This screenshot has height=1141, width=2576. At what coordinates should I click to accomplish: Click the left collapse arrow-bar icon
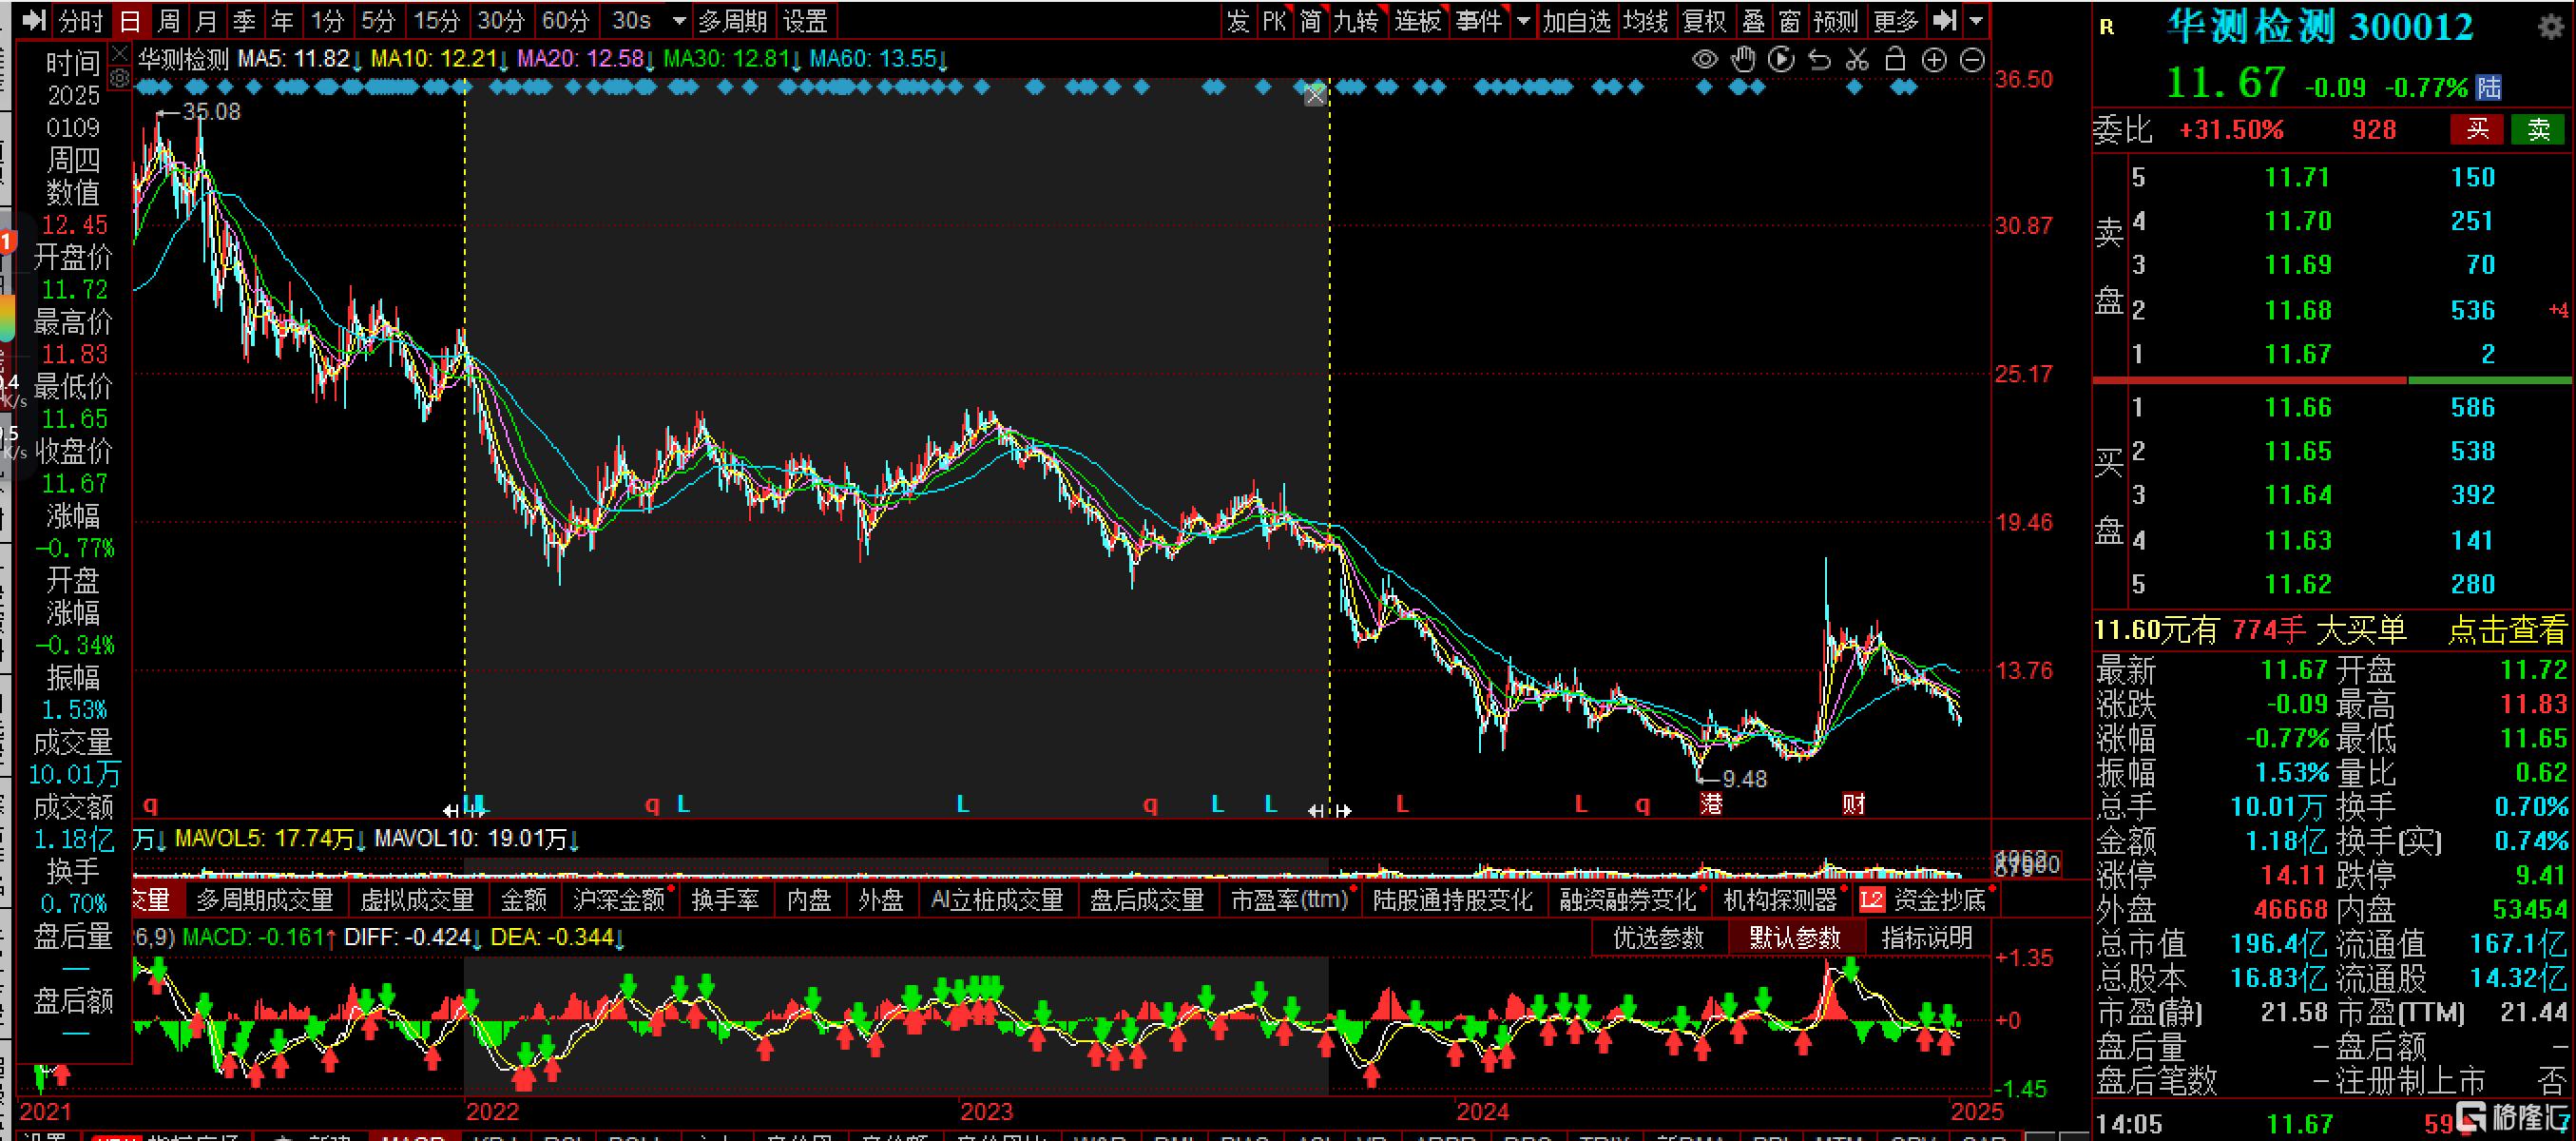(34, 20)
